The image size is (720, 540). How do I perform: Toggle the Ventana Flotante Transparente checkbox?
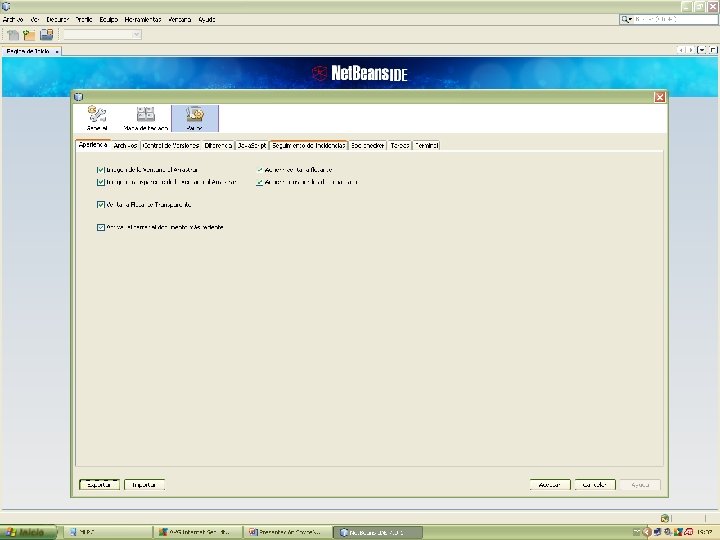tap(101, 205)
